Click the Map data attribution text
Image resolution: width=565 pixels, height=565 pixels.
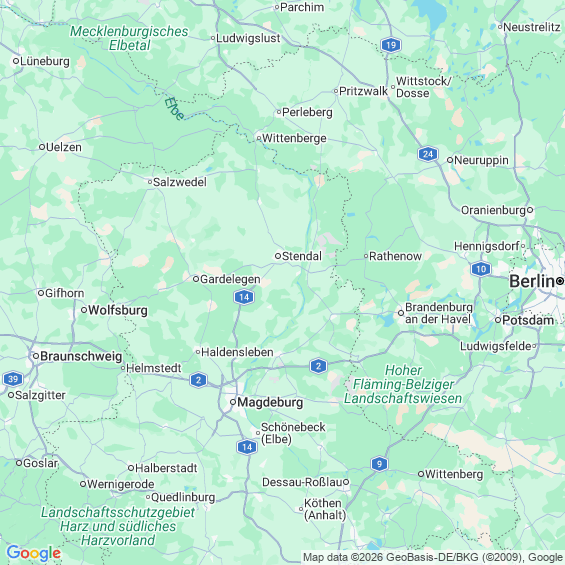click(433, 557)
